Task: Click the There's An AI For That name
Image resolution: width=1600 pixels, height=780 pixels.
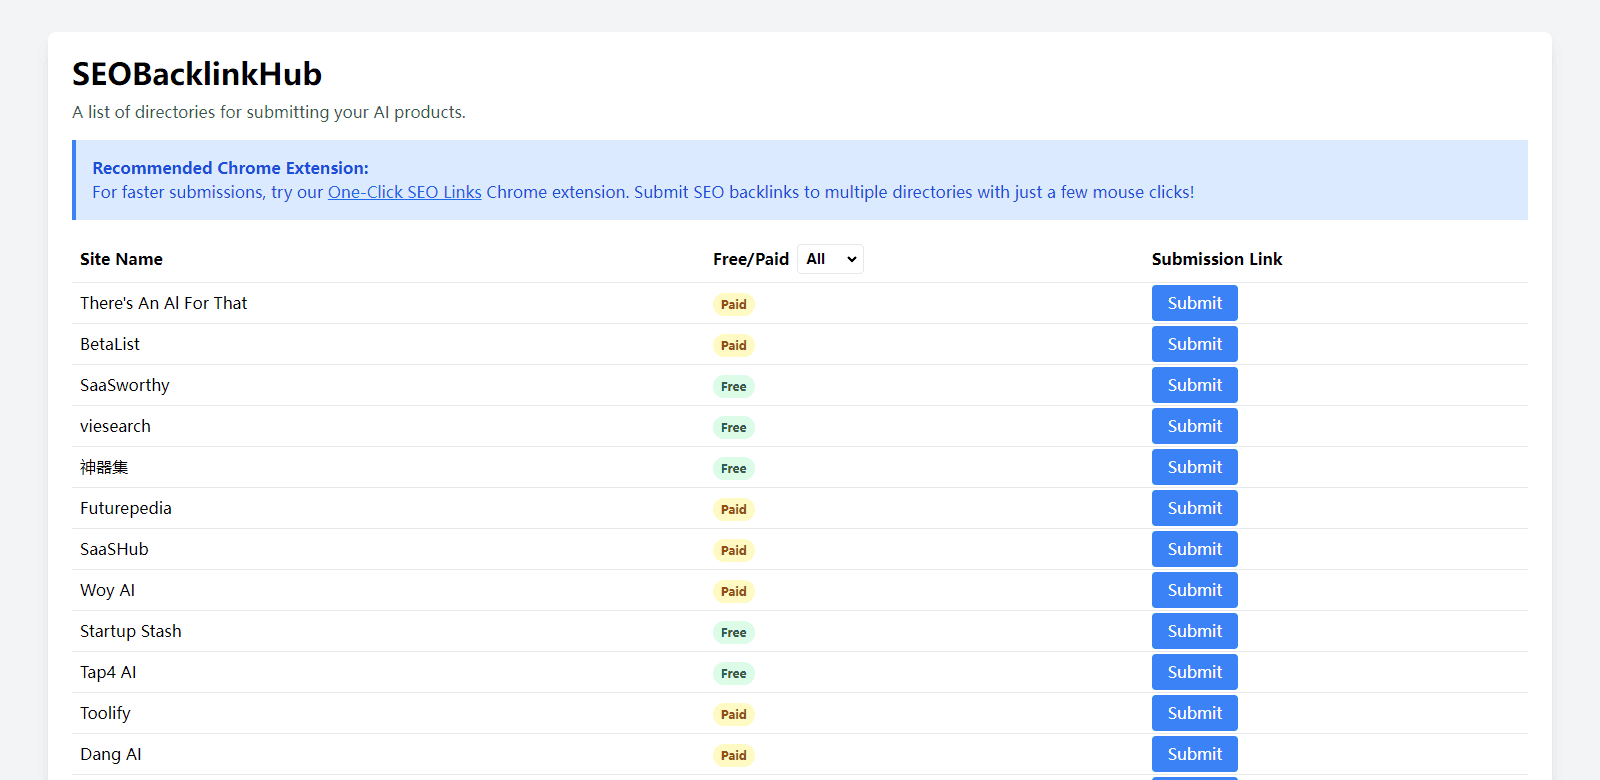Action: 164,303
